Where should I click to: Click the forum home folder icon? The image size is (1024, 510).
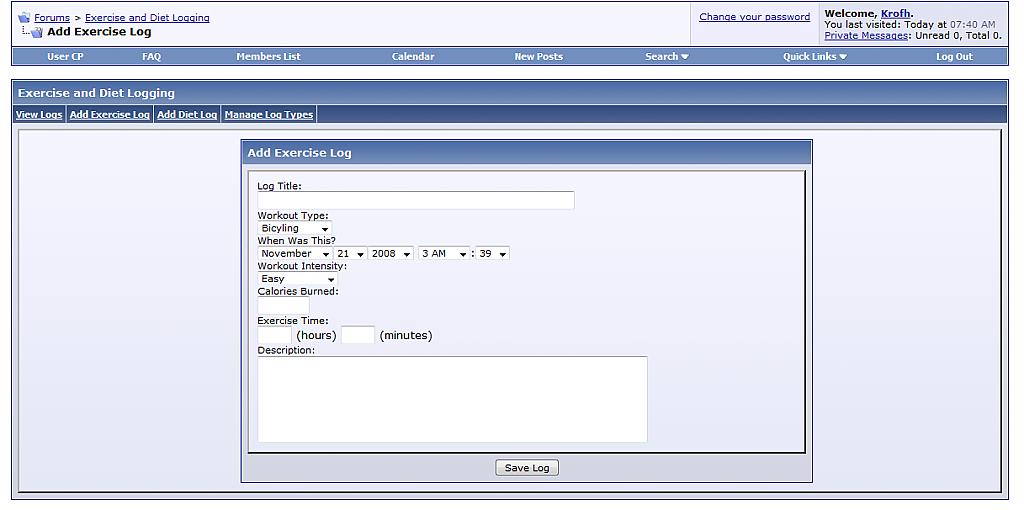[x=24, y=18]
